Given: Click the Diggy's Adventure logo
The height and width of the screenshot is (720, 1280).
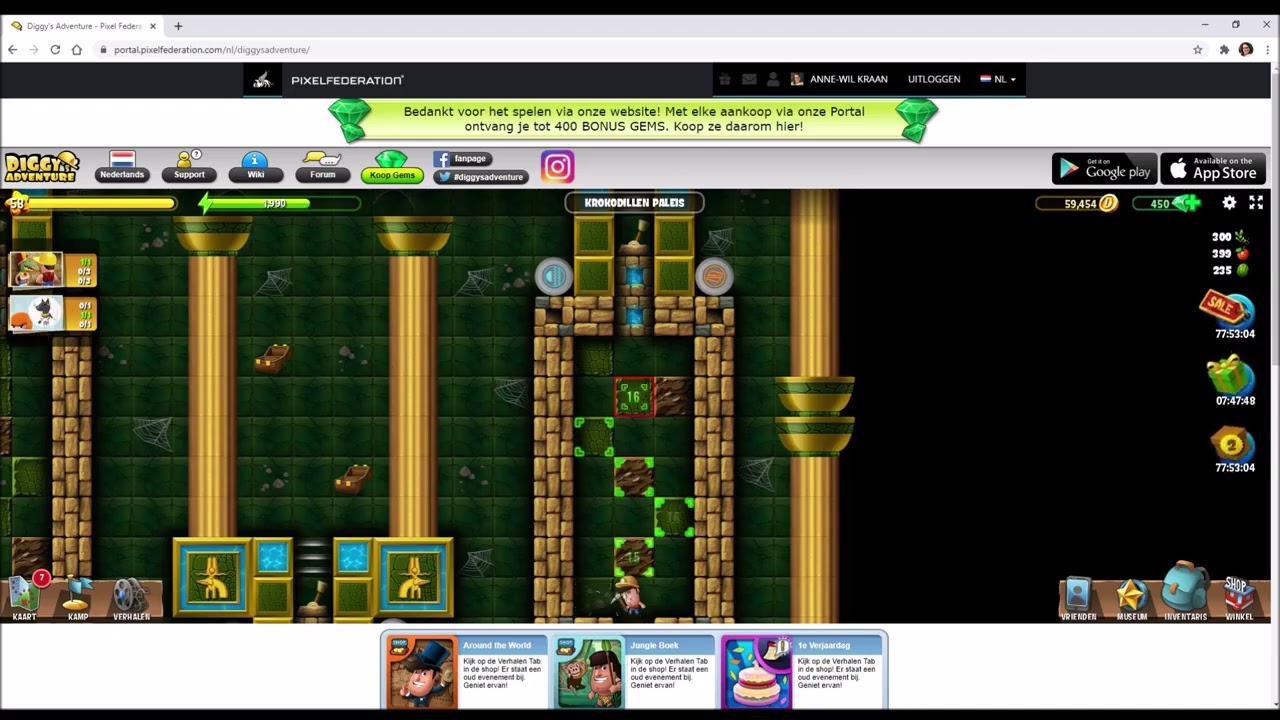Looking at the screenshot, I should 41,167.
